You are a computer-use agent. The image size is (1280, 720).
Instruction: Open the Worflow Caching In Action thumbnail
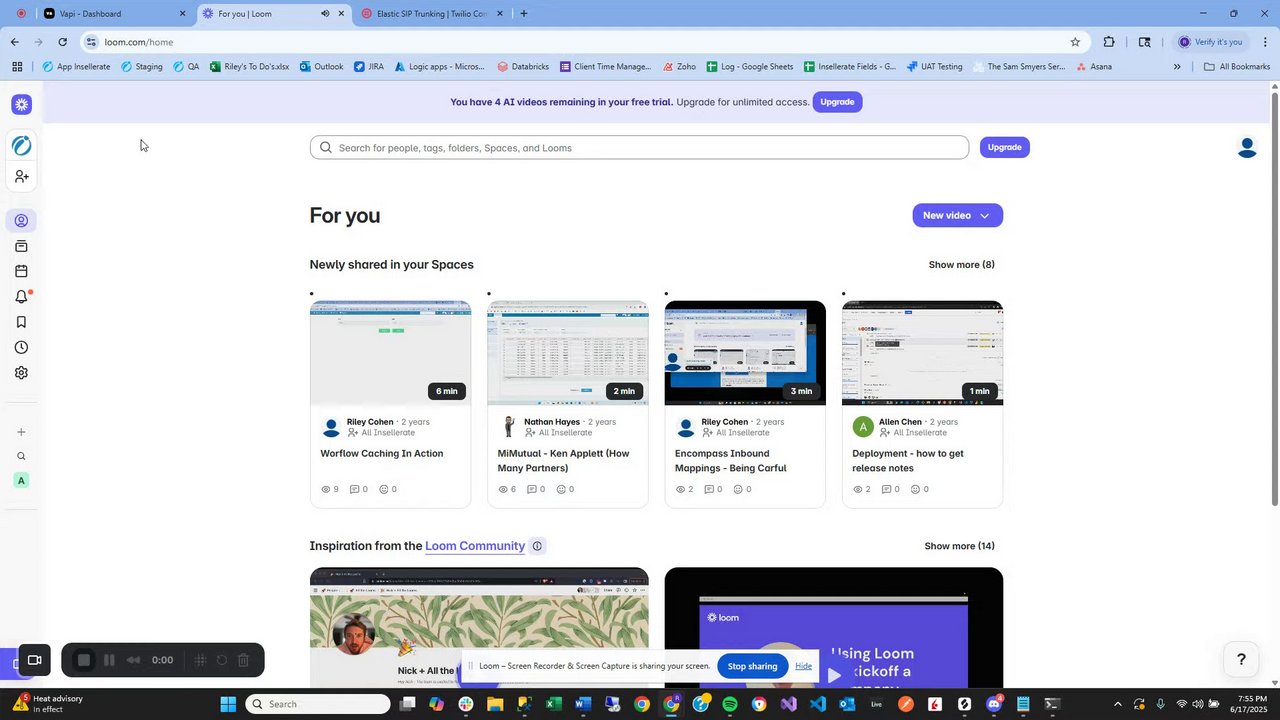[x=390, y=353]
